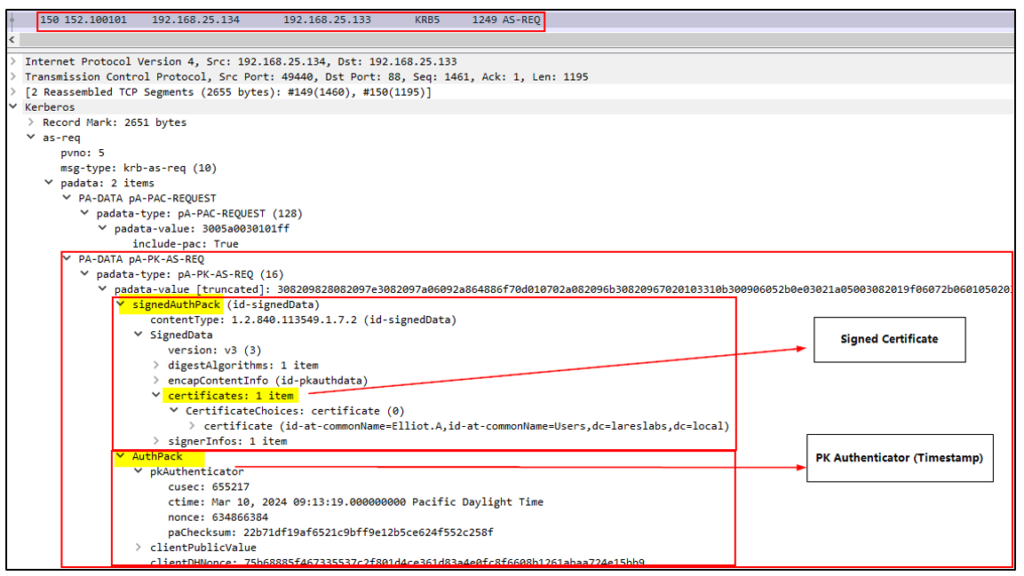Image resolution: width=1024 pixels, height=576 pixels.
Task: Collapse the Kerberos protocol section
Action: pyautogui.click(x=14, y=106)
